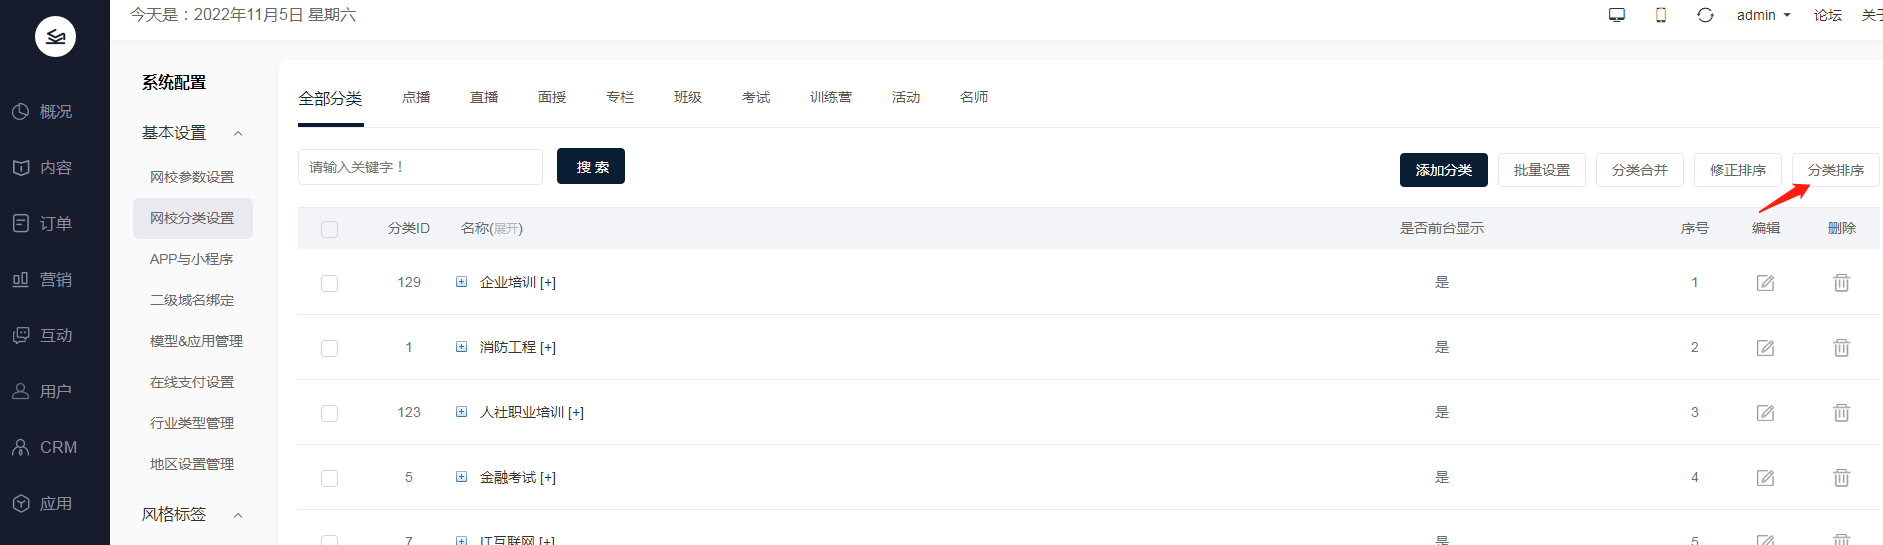
Task: Click the desktop monitor icon in header
Action: click(1616, 15)
